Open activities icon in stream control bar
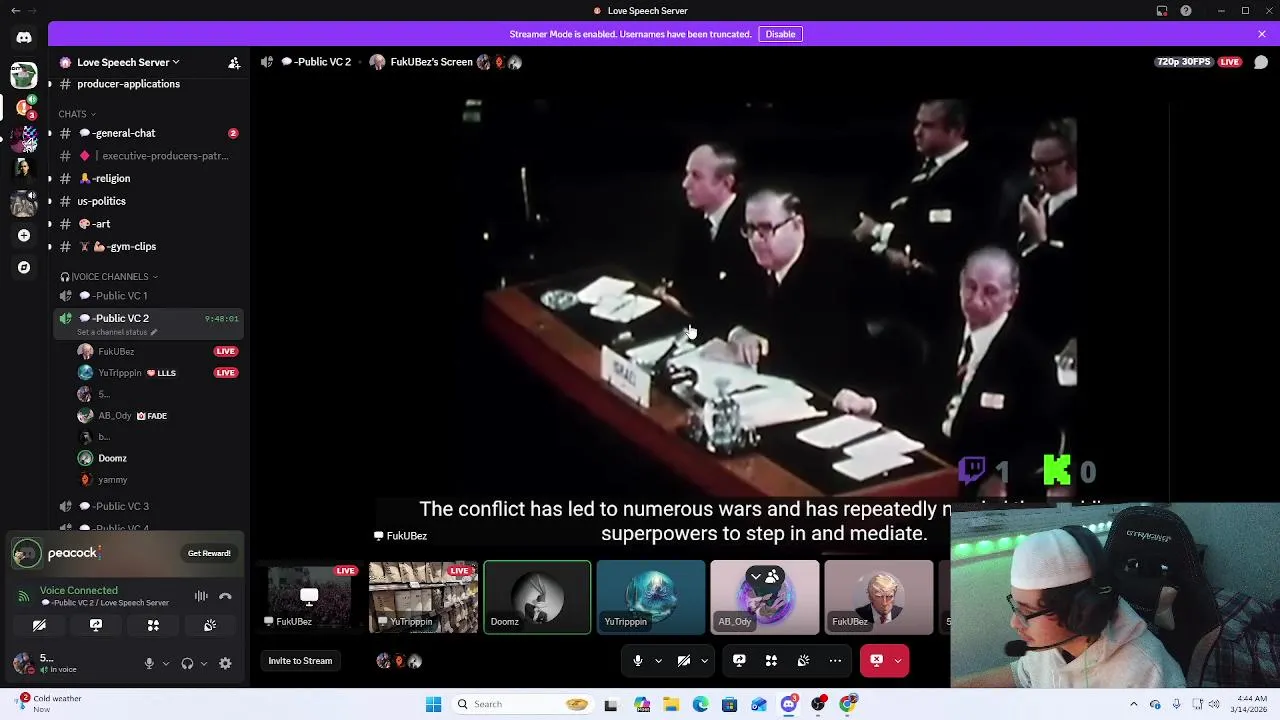 coord(771,661)
